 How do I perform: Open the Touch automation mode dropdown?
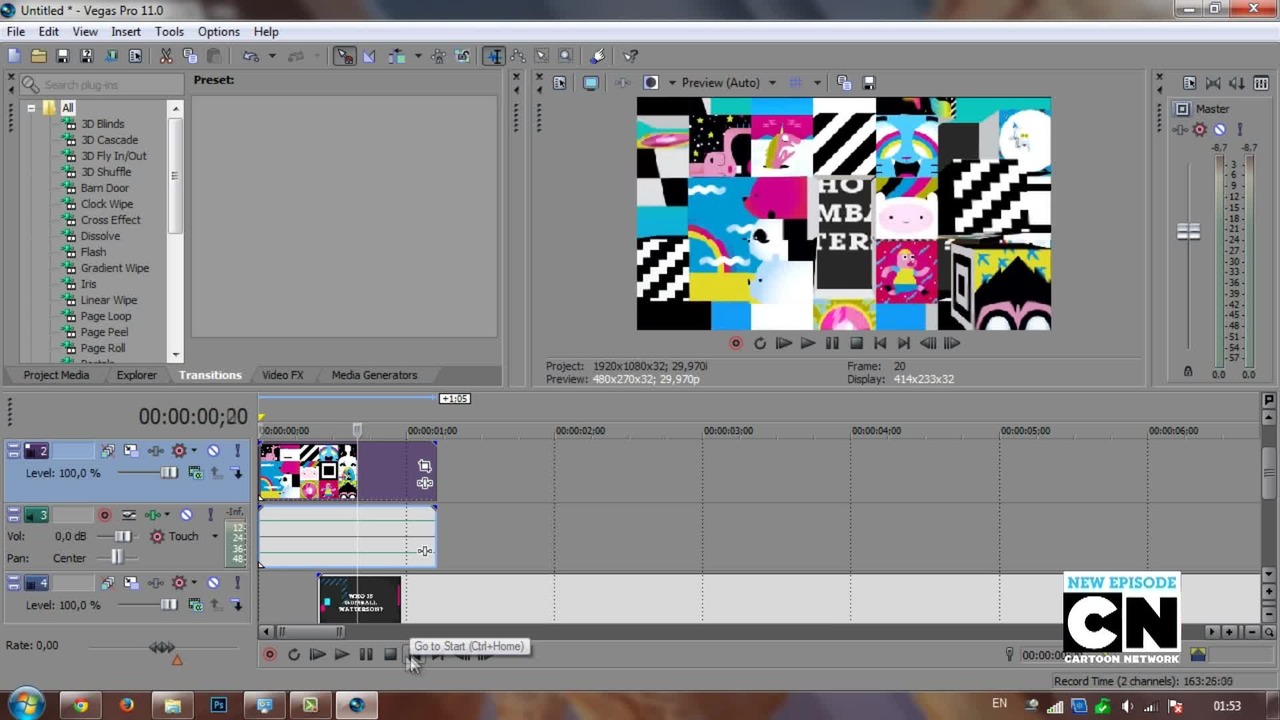coord(214,536)
